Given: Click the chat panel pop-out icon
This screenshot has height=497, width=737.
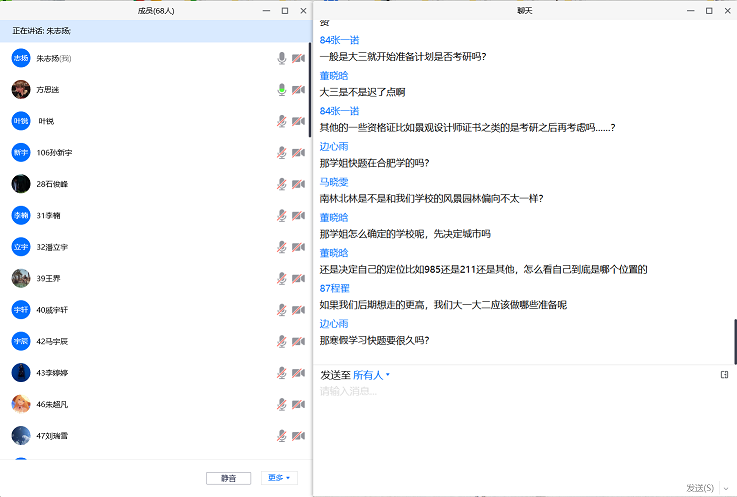Looking at the screenshot, I should coord(724,375).
